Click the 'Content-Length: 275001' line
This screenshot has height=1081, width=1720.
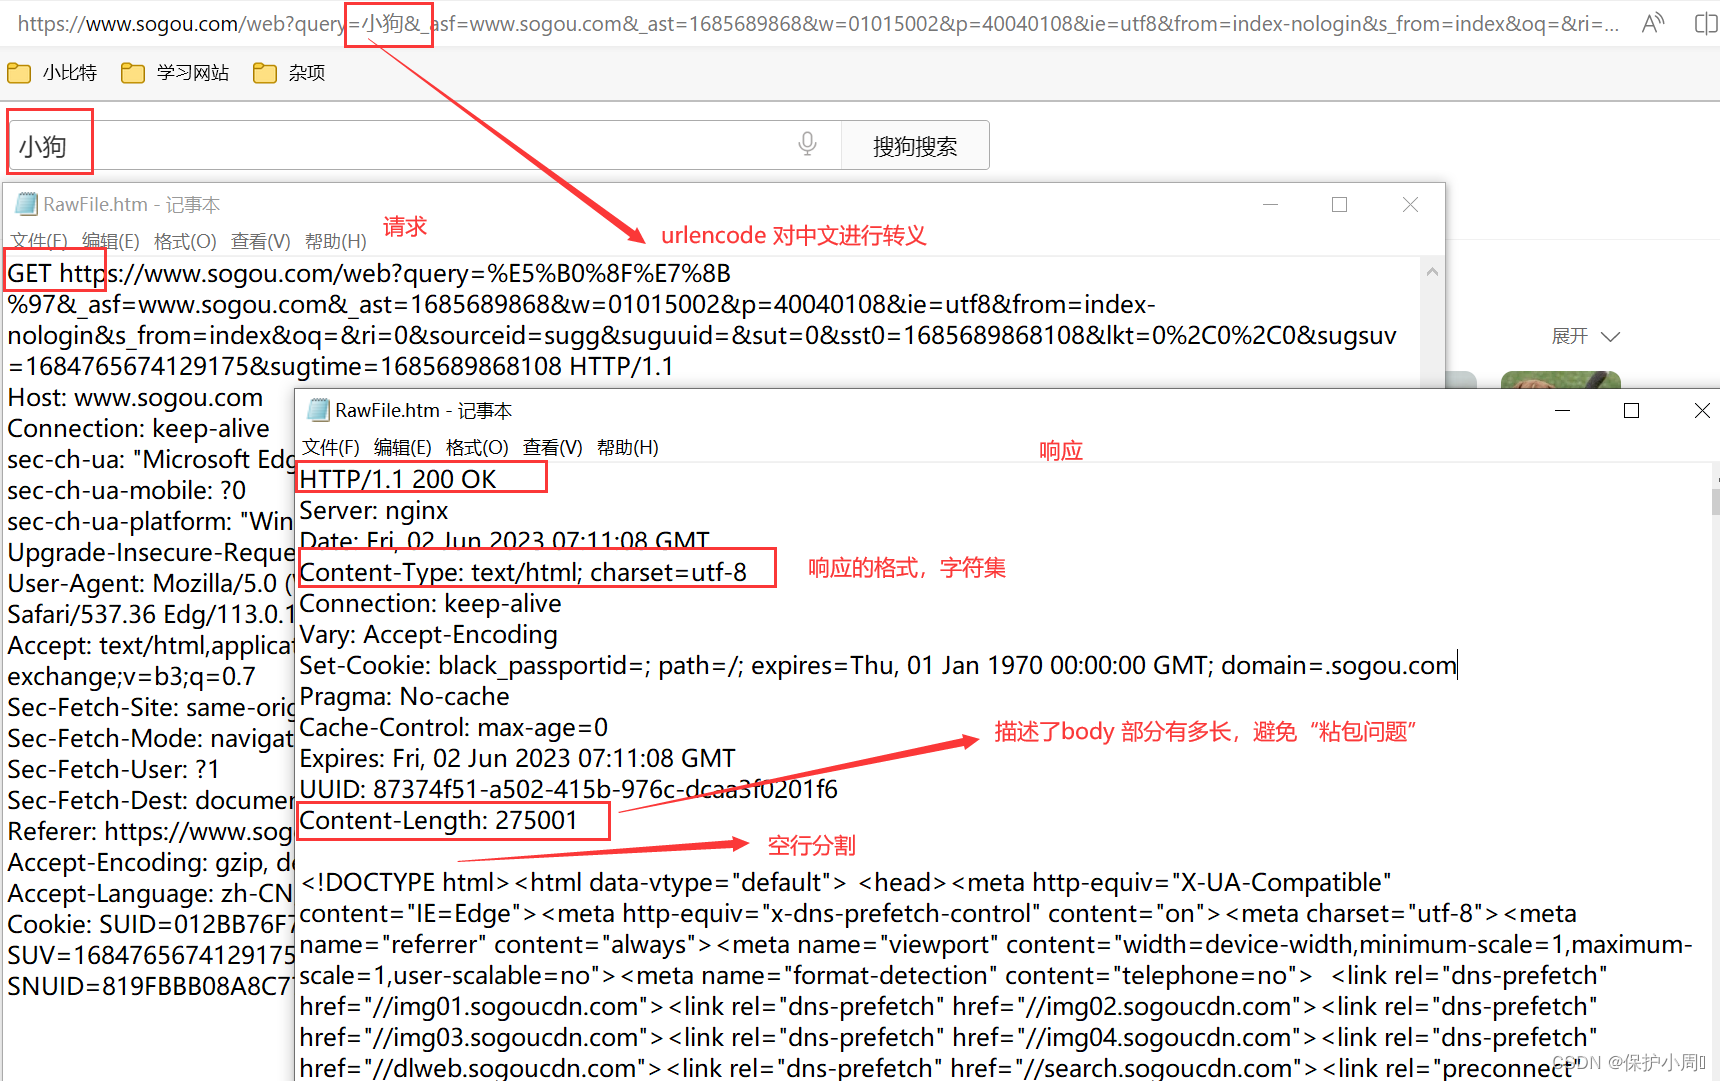pyautogui.click(x=439, y=821)
